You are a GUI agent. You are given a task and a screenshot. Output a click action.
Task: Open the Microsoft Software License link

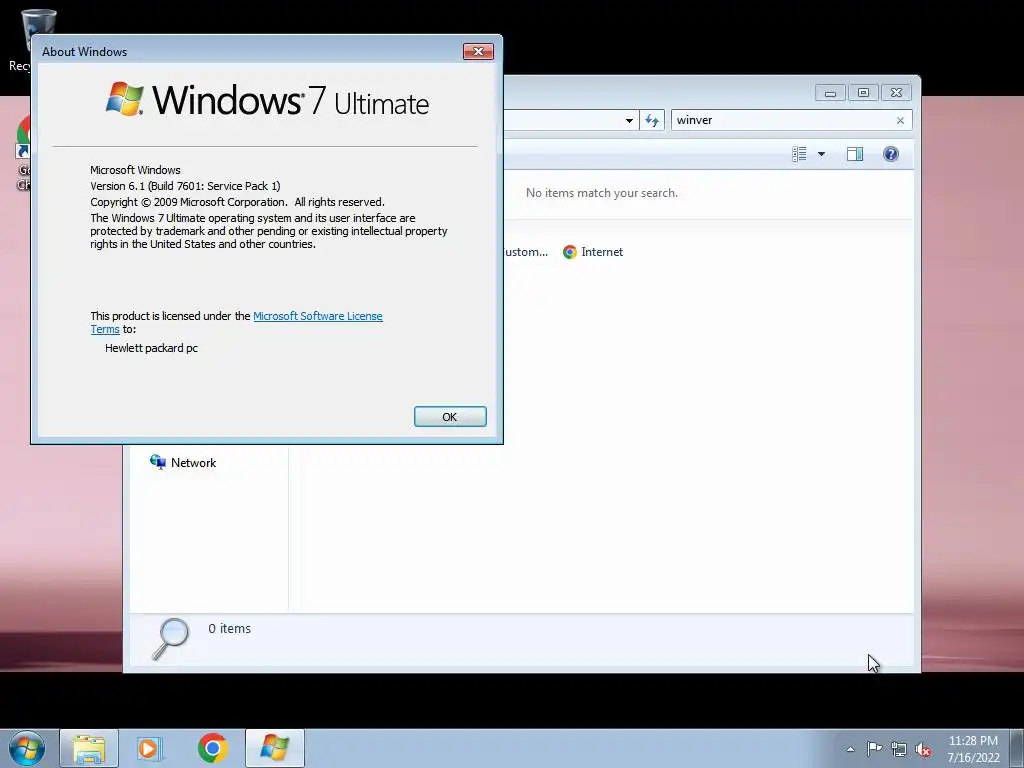pyautogui.click(x=317, y=316)
